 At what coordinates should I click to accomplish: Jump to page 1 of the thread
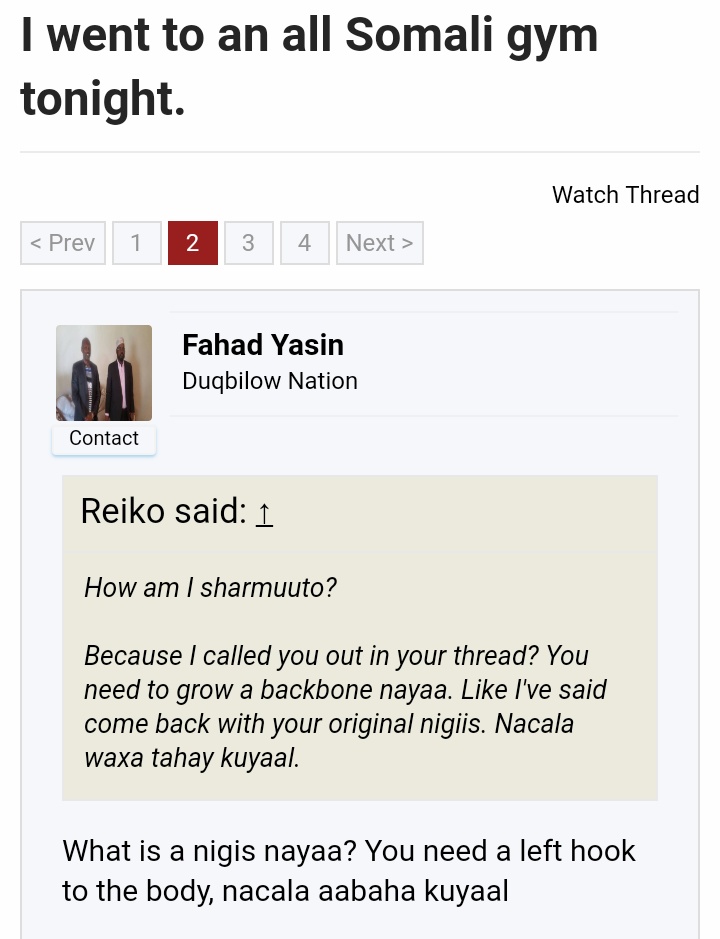pos(136,243)
